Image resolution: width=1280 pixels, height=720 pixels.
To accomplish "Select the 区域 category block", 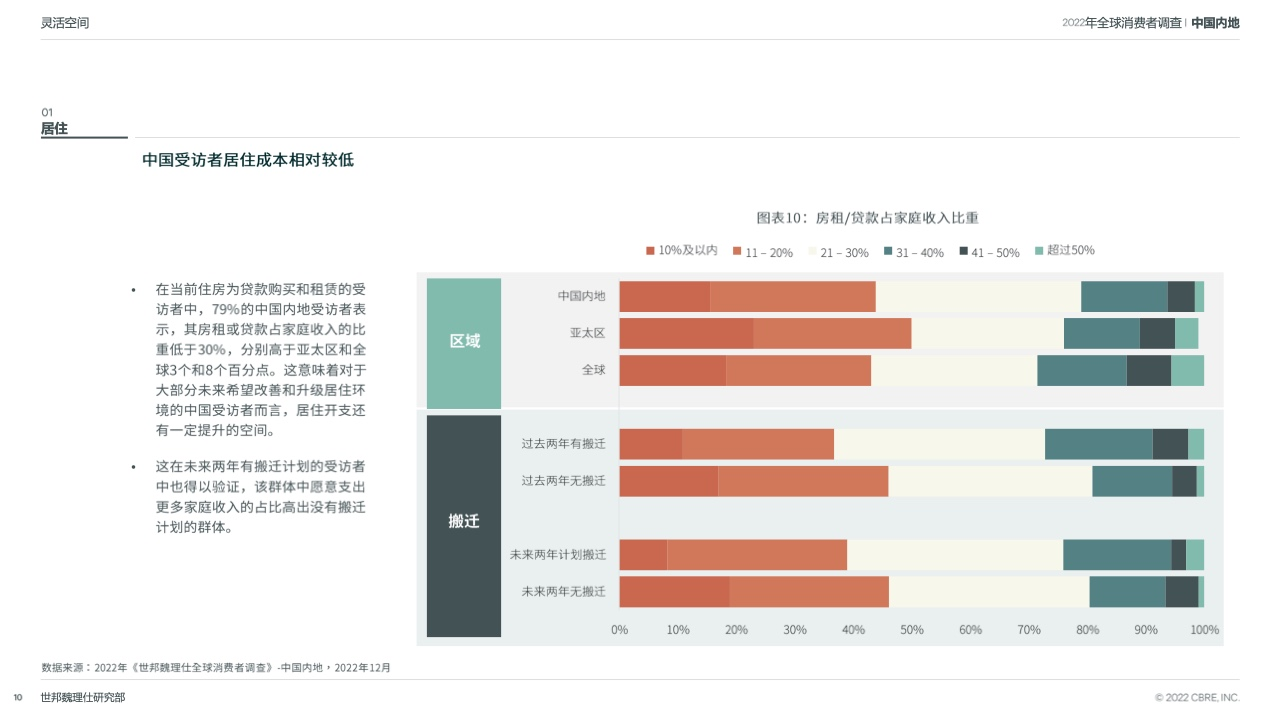I will point(464,342).
